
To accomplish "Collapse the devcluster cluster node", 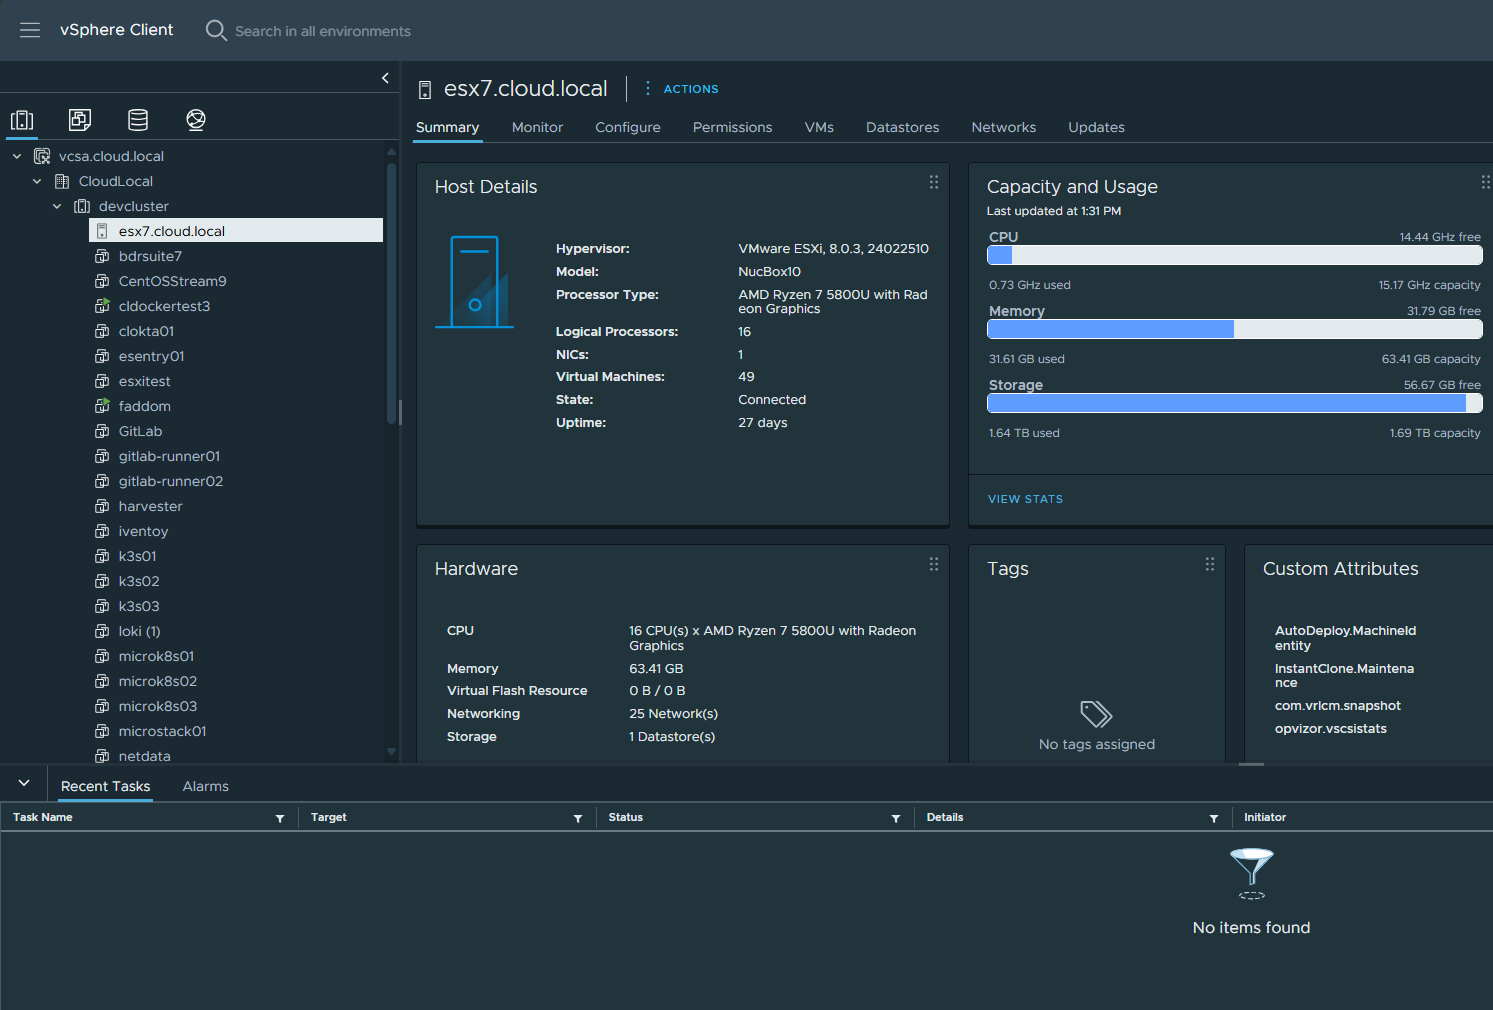I will pos(57,206).
